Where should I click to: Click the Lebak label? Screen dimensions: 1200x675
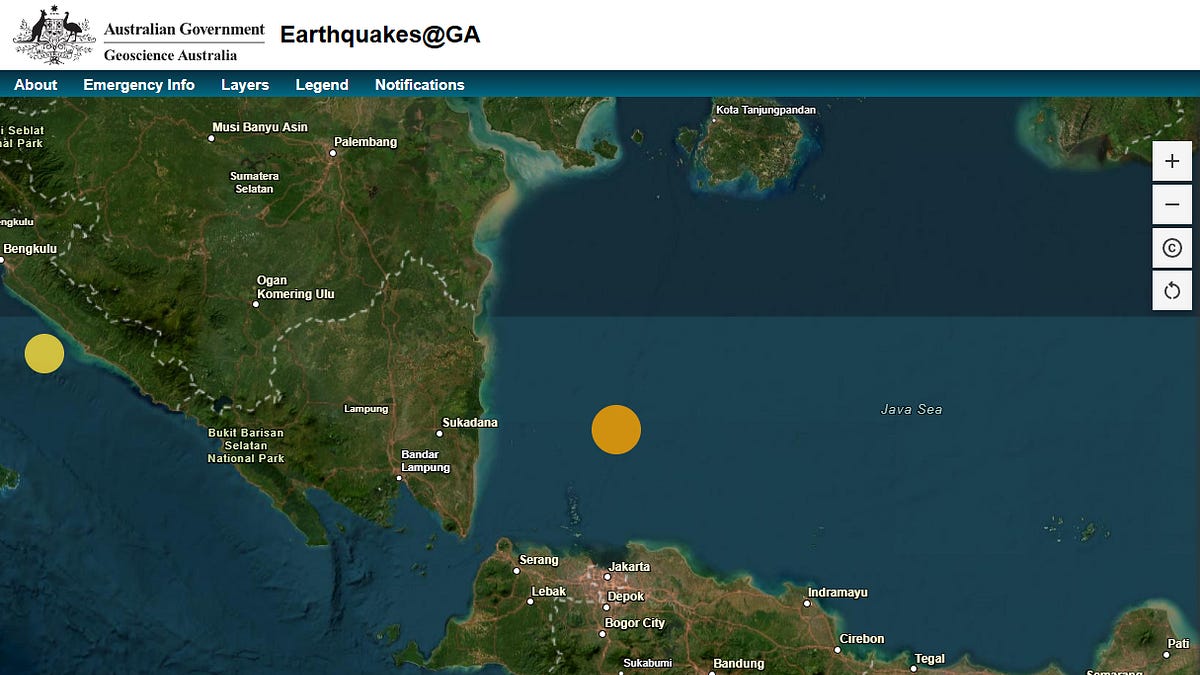click(x=549, y=591)
